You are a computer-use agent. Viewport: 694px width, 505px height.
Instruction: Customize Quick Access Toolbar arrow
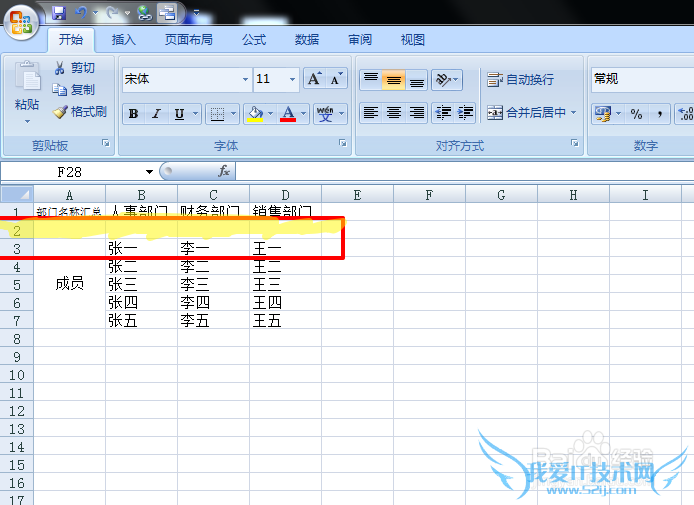pos(196,13)
